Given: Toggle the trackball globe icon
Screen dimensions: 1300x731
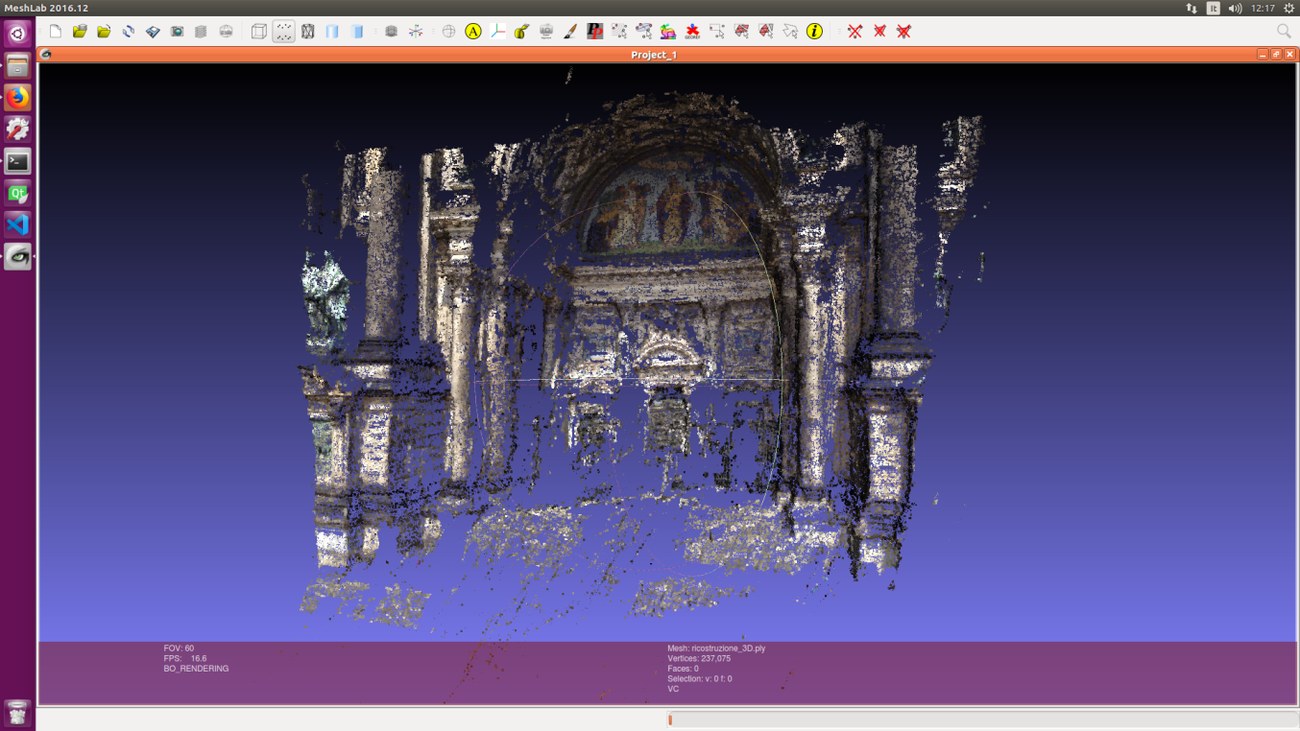Looking at the screenshot, I should [x=449, y=31].
